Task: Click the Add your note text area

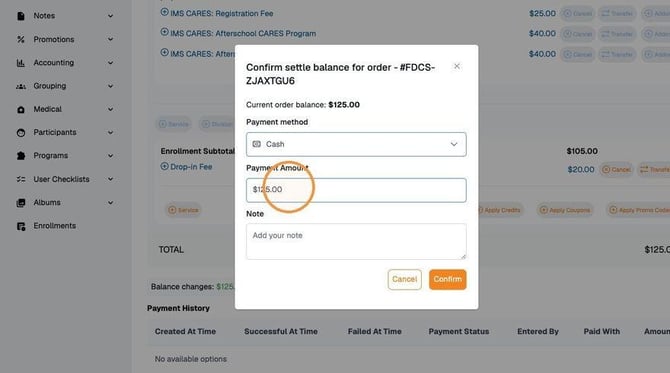Action: (x=356, y=241)
